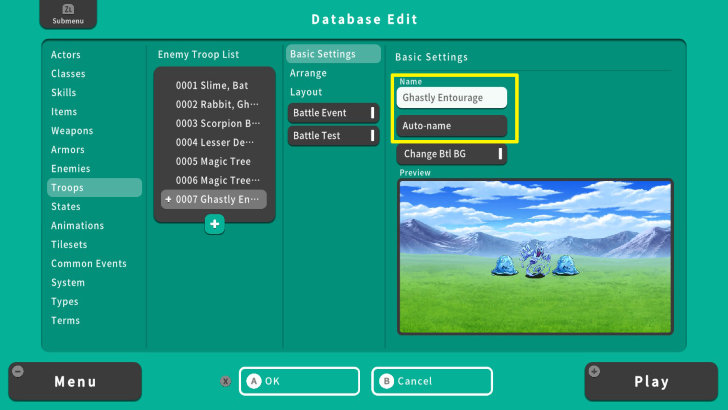Viewport: 728px width, 410px height.
Task: Open the Battle Test submenu
Action: (333, 135)
